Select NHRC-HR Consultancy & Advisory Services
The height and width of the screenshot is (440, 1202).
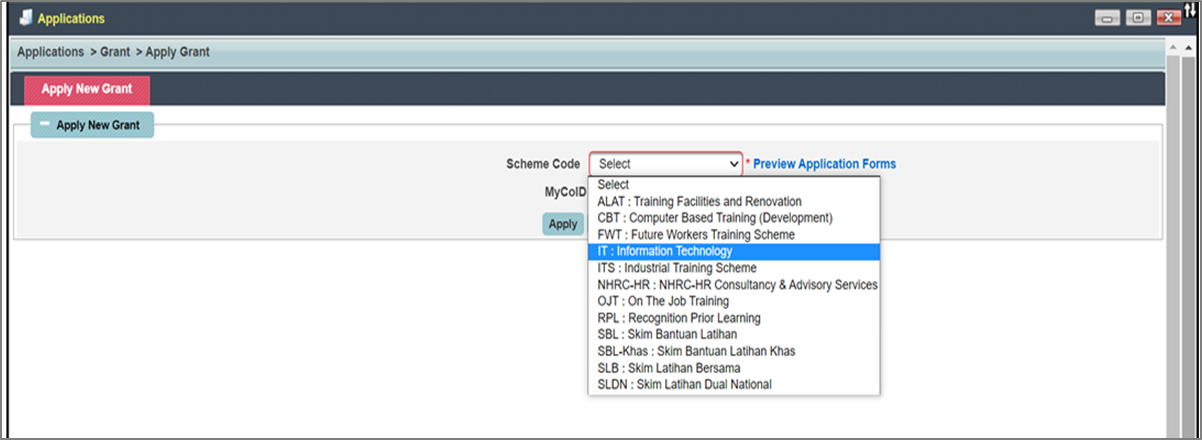click(734, 285)
